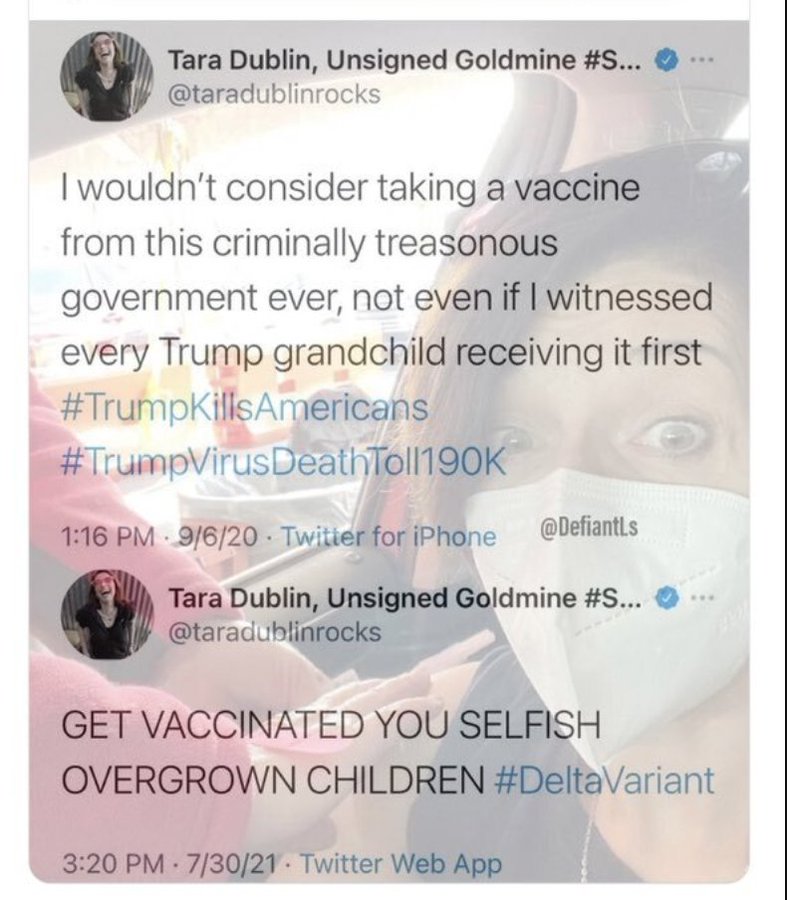Open the #DeltaVariant hashtag

point(603,779)
